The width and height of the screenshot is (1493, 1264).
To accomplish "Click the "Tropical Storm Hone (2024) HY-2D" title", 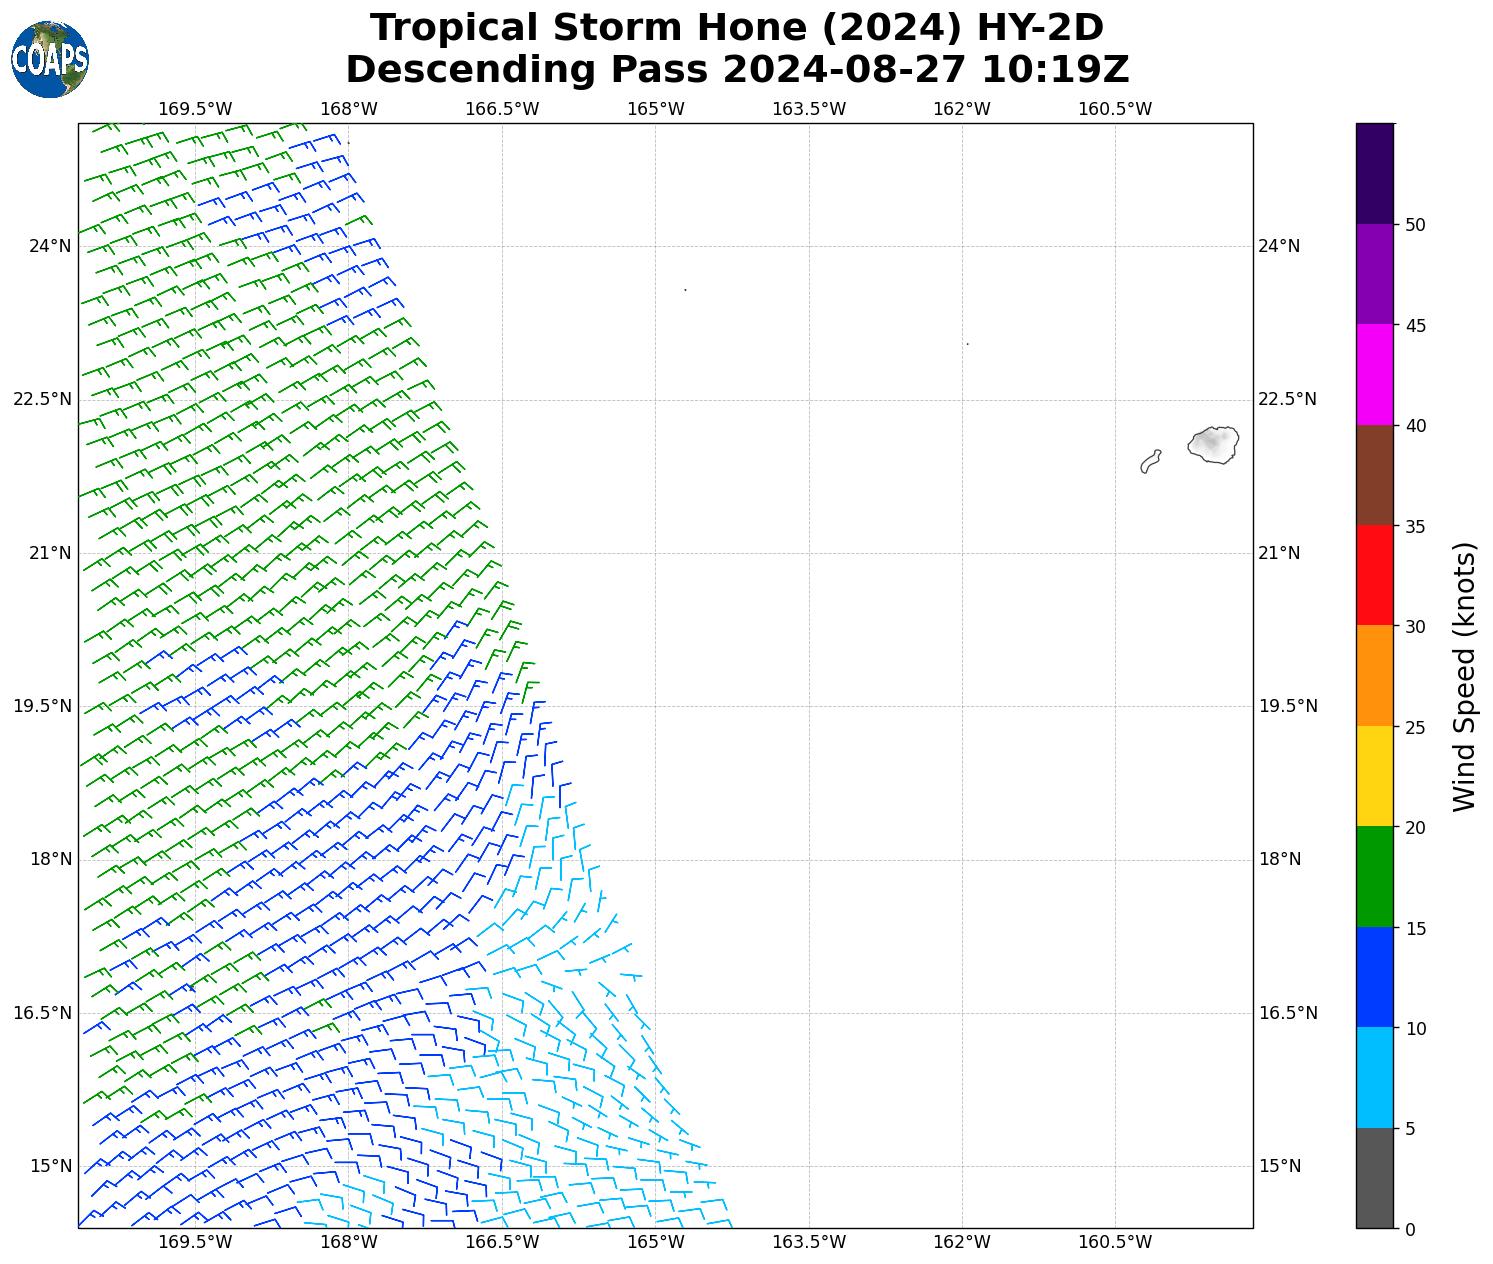I will [737, 28].
